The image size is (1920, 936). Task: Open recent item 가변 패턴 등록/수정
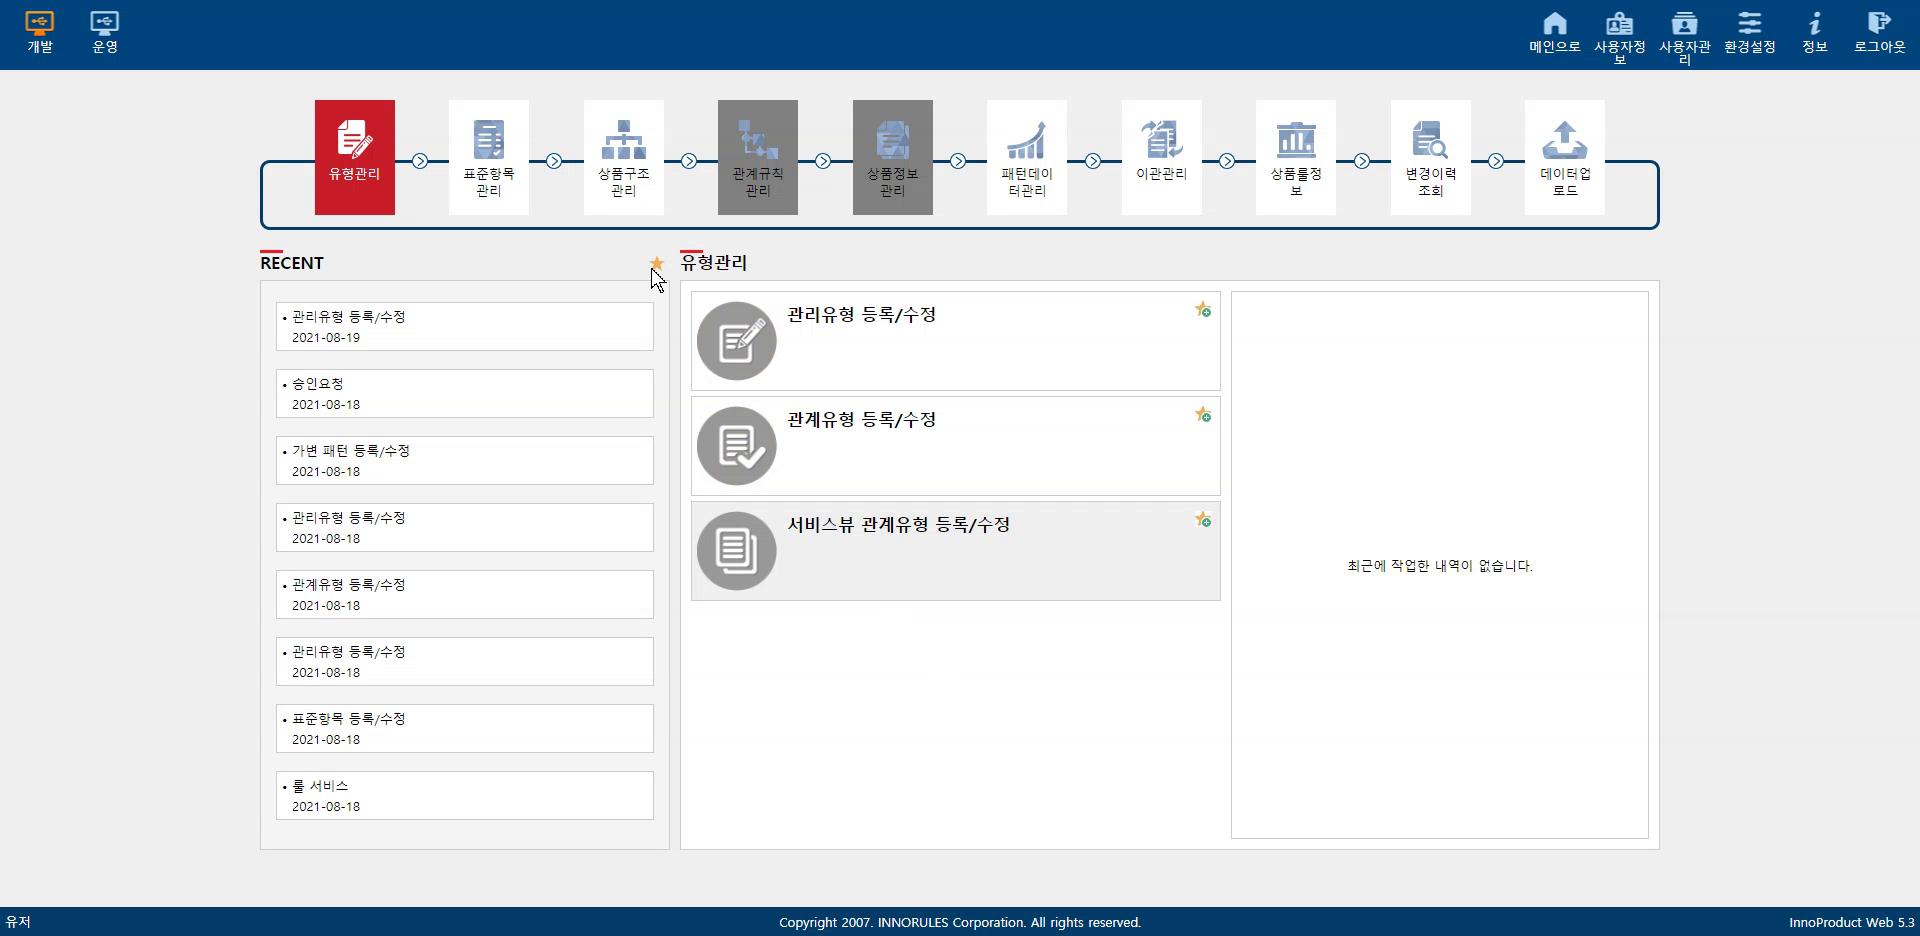coord(464,461)
